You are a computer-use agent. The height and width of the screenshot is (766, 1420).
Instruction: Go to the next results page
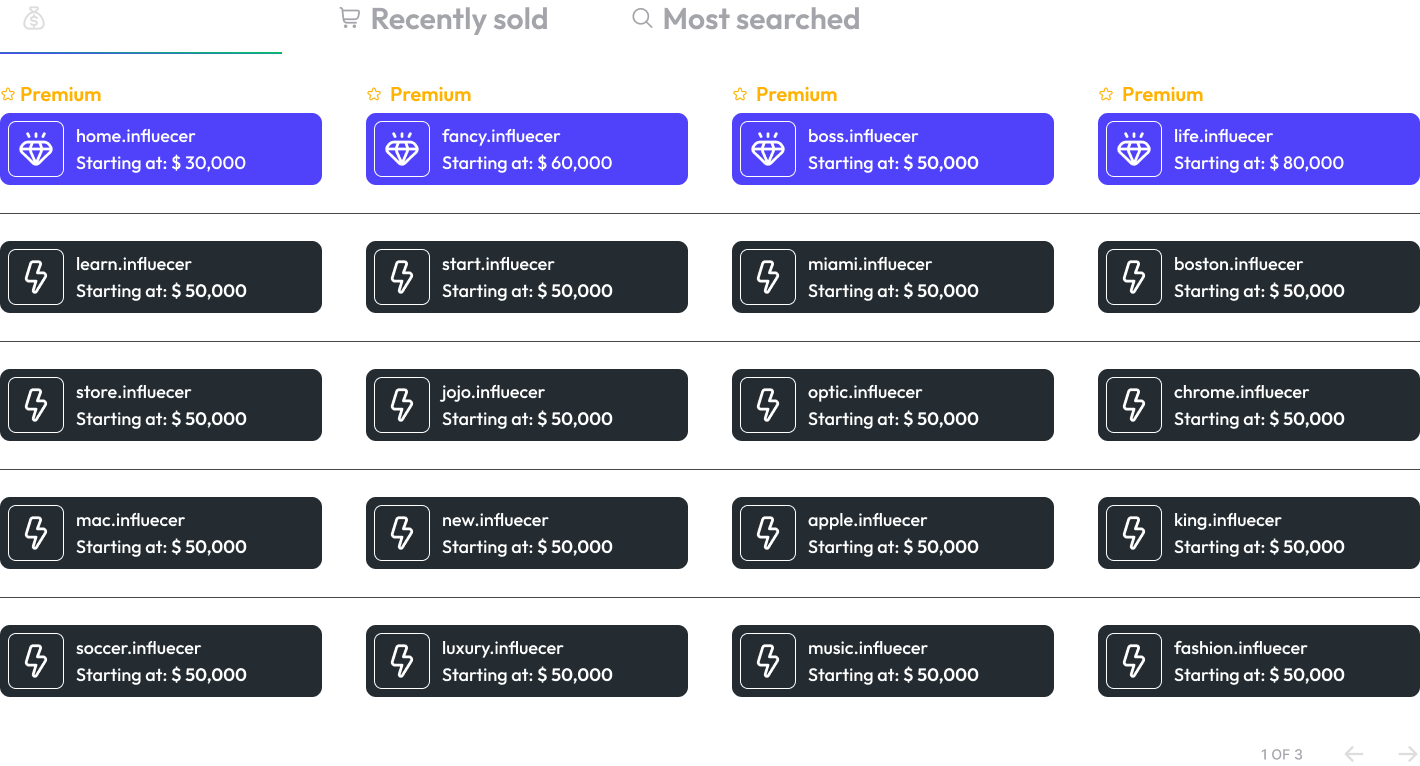(1408, 753)
